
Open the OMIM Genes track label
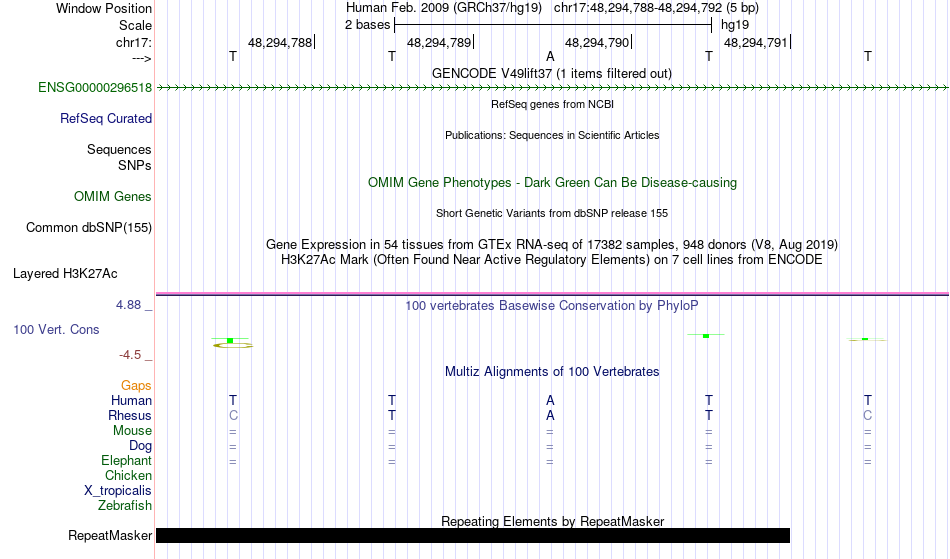[112, 196]
